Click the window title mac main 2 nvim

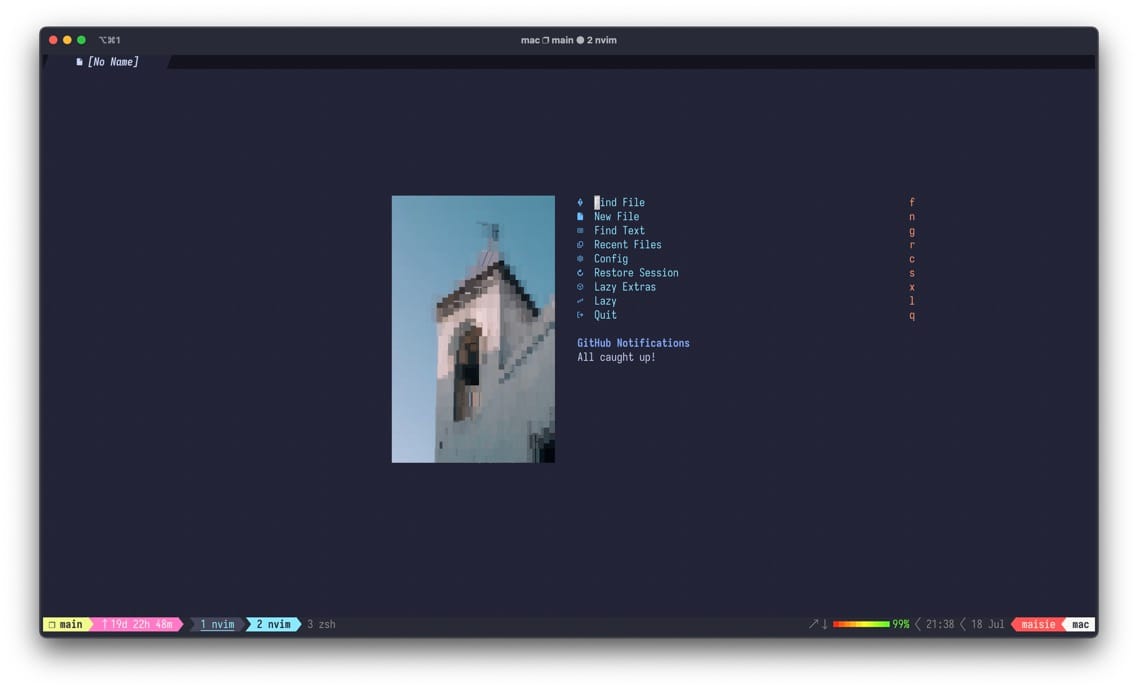(x=569, y=40)
